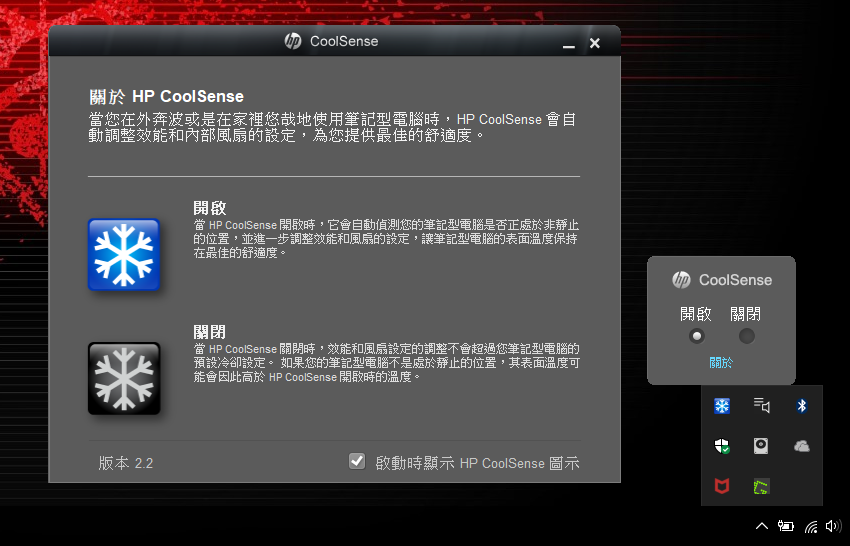Select the 開啟 radio button in popup

[x=697, y=336]
